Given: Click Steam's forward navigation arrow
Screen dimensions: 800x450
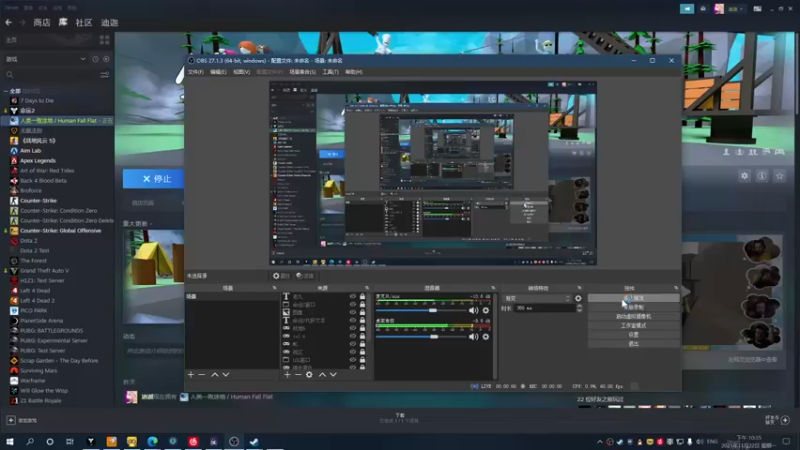Looking at the screenshot, I should click(22, 22).
